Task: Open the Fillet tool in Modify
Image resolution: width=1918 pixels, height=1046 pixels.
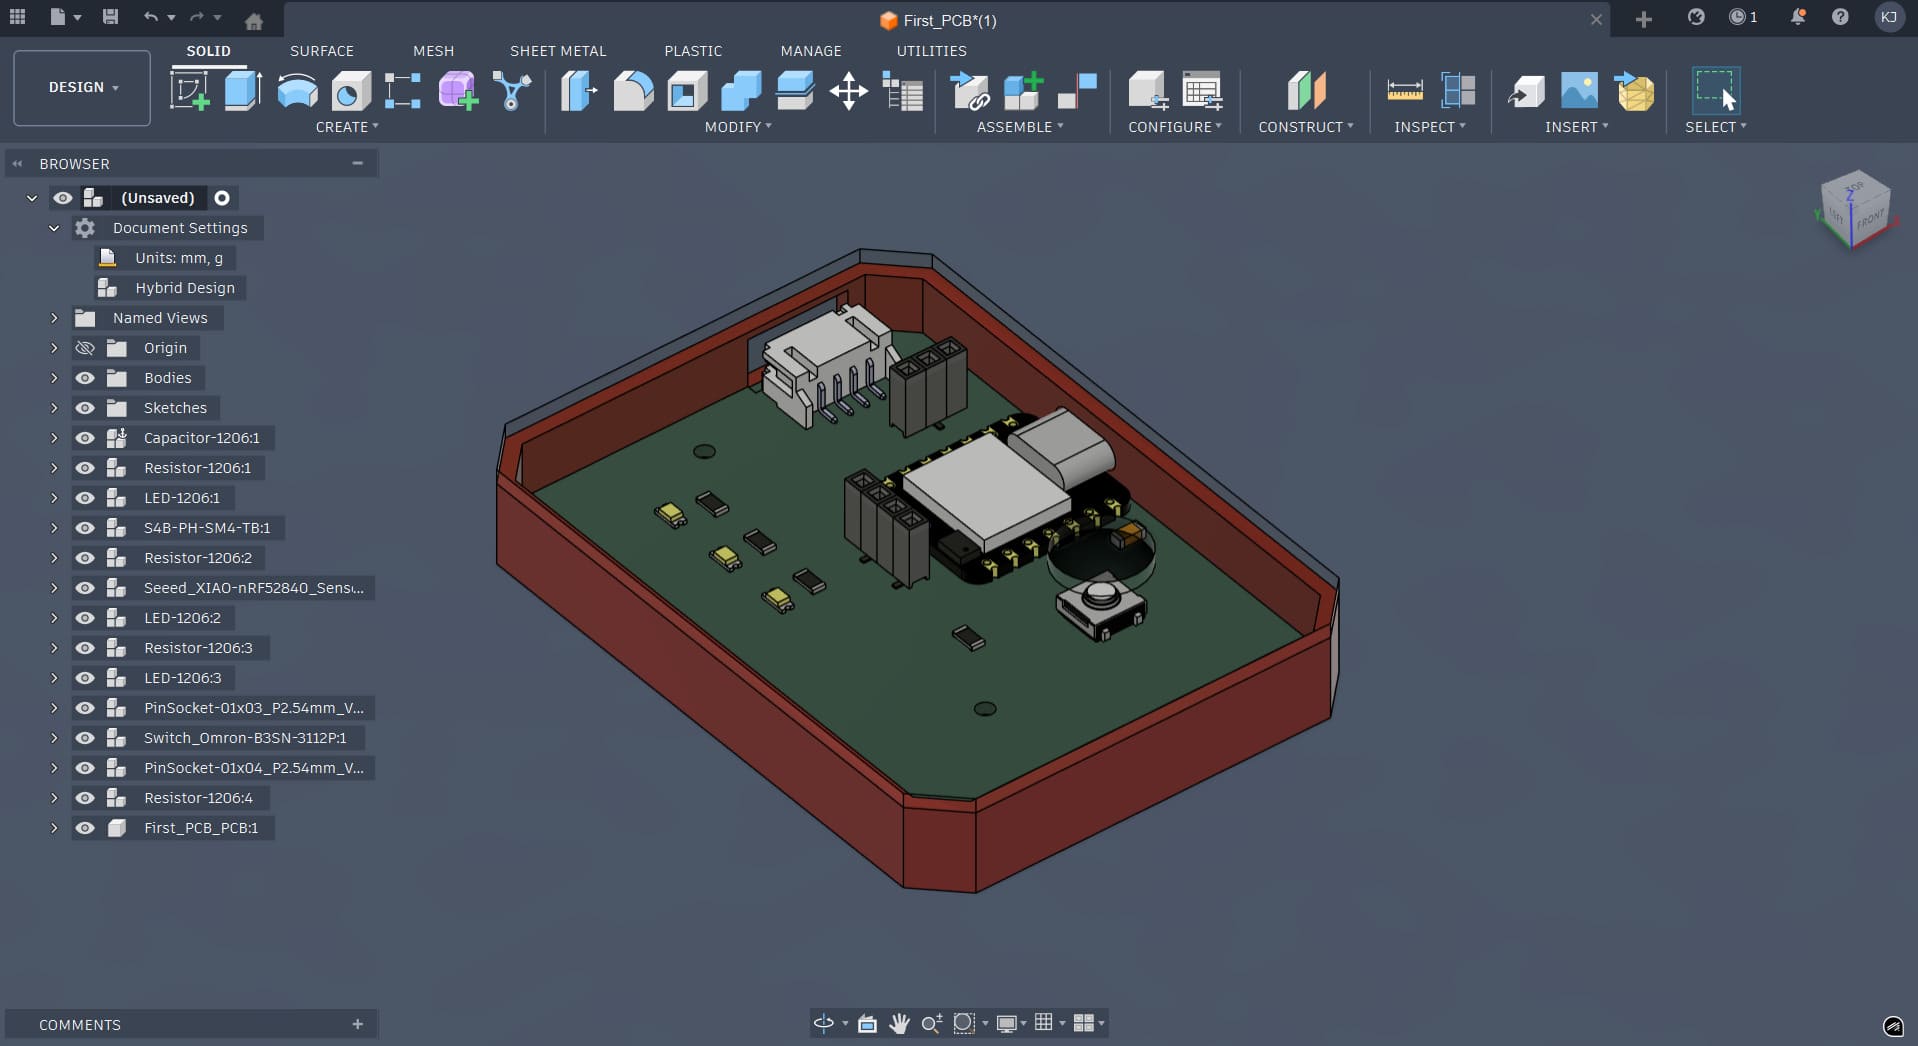Action: [x=633, y=91]
